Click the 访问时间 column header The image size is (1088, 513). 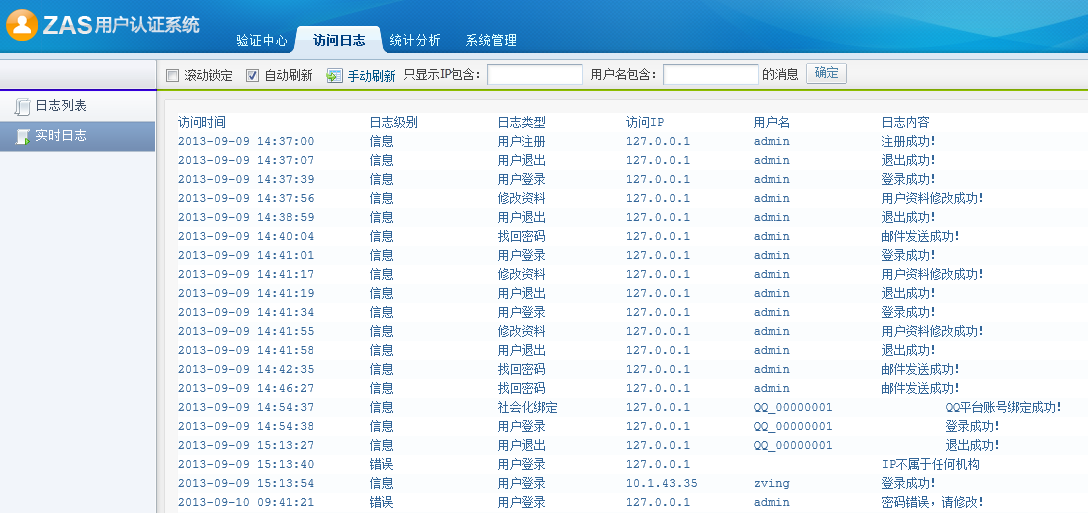(x=202, y=122)
